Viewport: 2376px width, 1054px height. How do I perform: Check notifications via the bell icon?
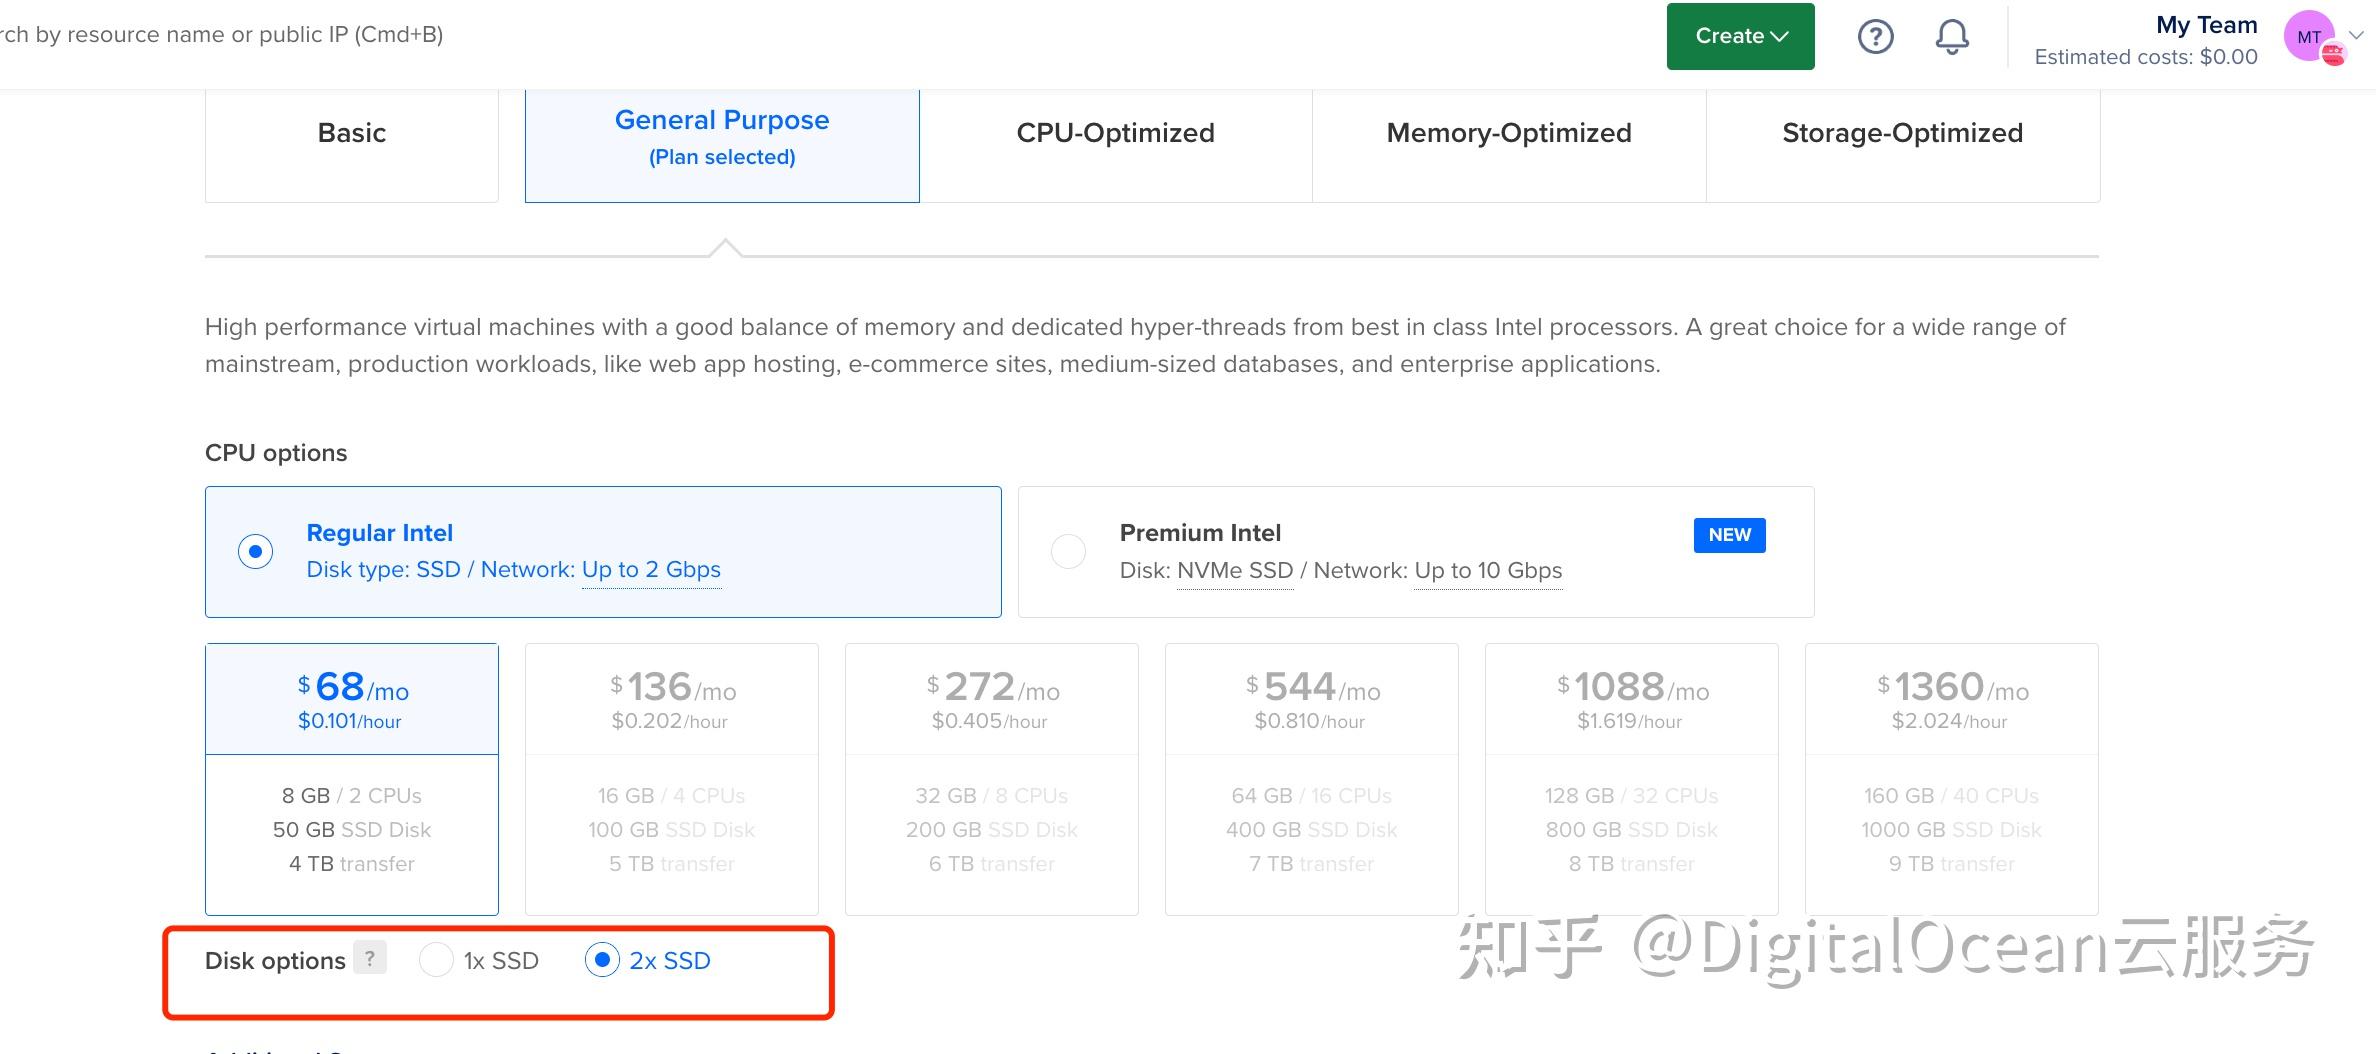[x=1951, y=36]
